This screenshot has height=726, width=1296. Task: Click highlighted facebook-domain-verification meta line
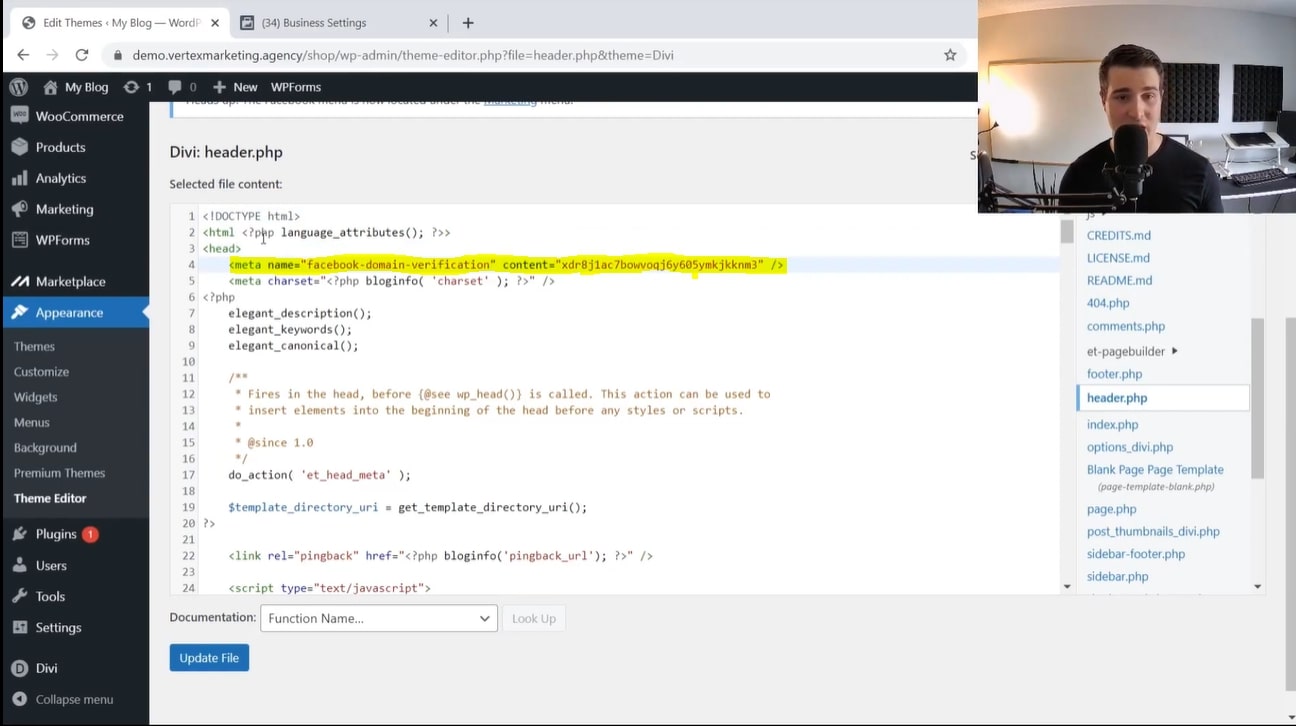507,265
